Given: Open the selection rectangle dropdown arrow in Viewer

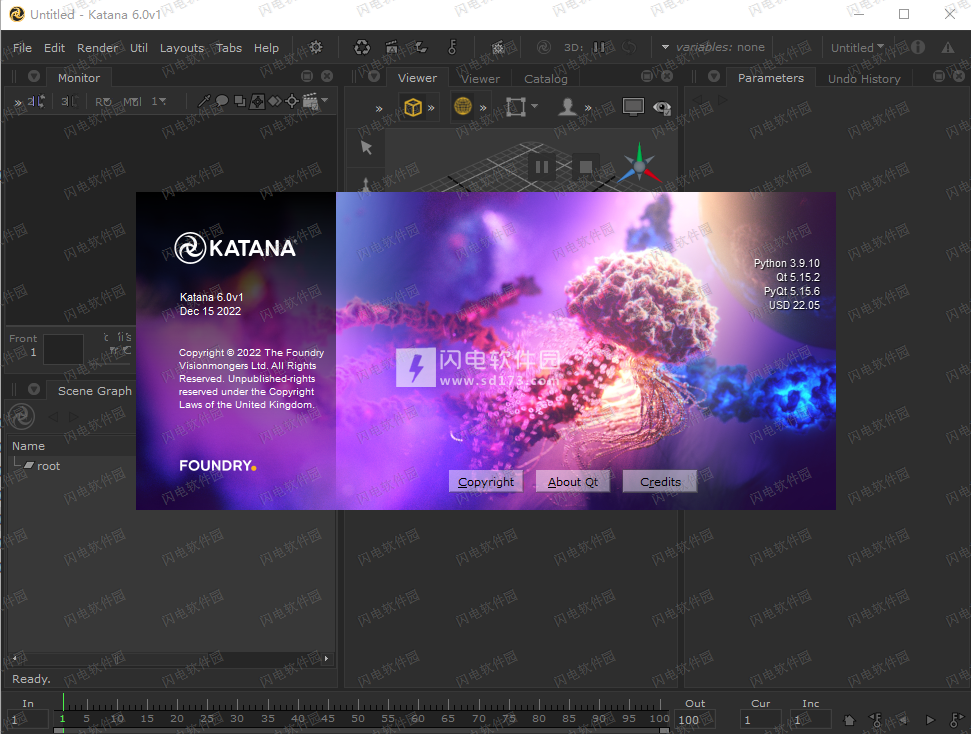Looking at the screenshot, I should coord(534,107).
